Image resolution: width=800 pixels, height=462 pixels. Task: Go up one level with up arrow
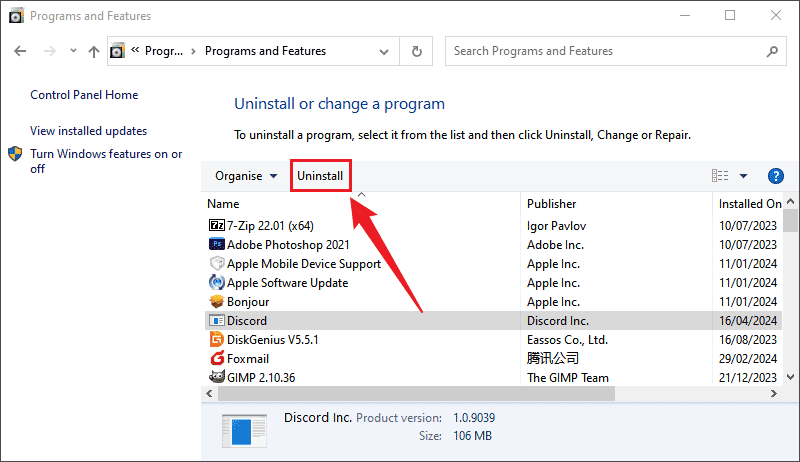coord(93,51)
